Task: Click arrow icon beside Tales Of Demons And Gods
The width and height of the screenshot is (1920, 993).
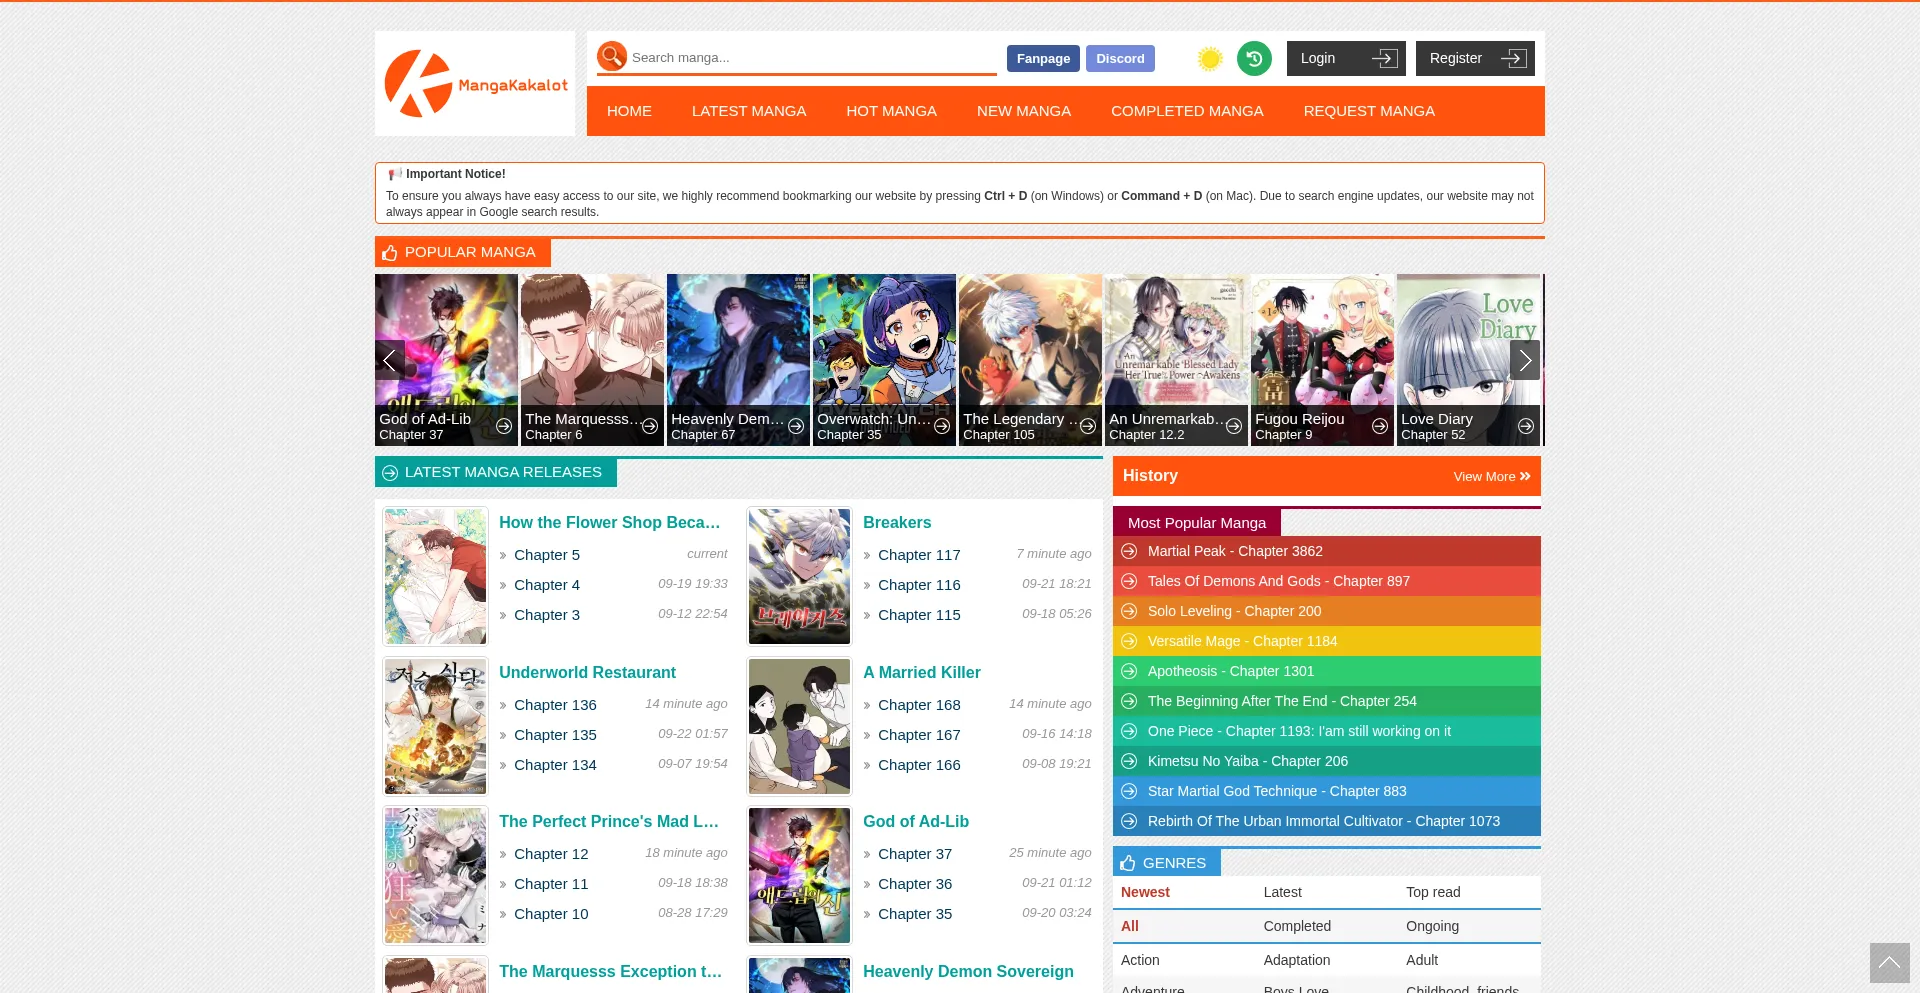Action: tap(1129, 581)
